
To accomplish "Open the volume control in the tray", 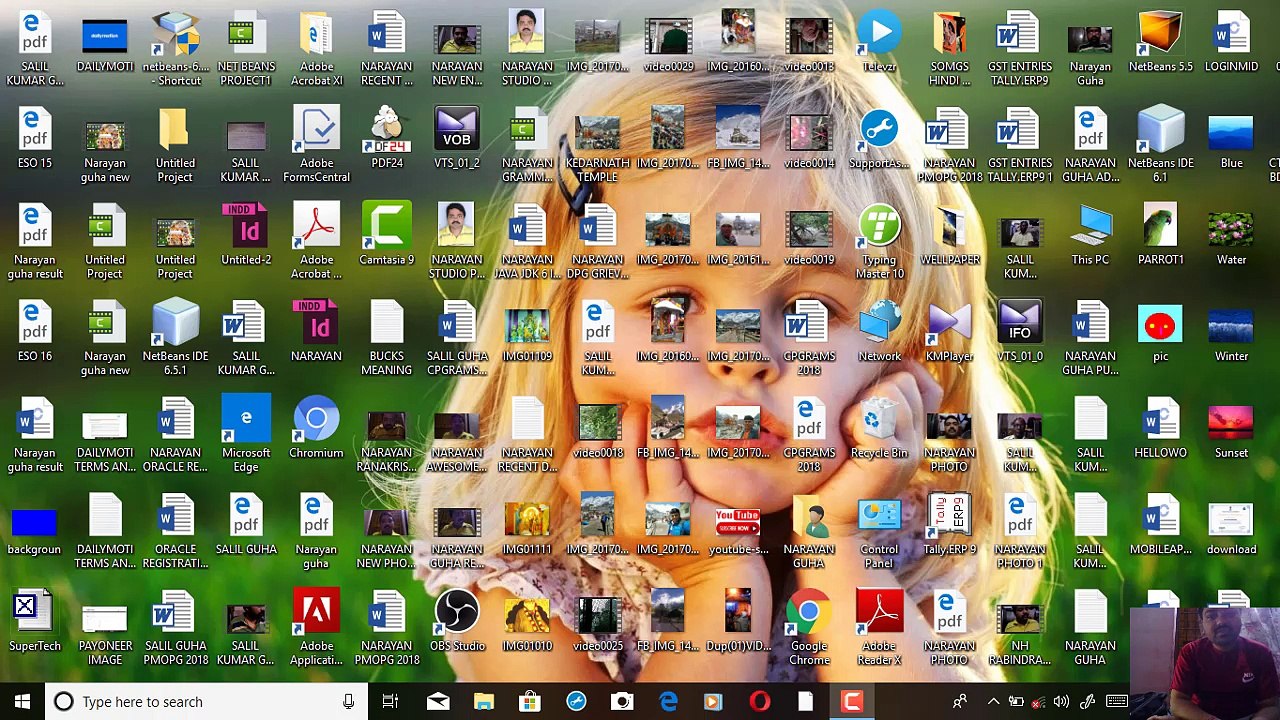I will pos(1062,702).
